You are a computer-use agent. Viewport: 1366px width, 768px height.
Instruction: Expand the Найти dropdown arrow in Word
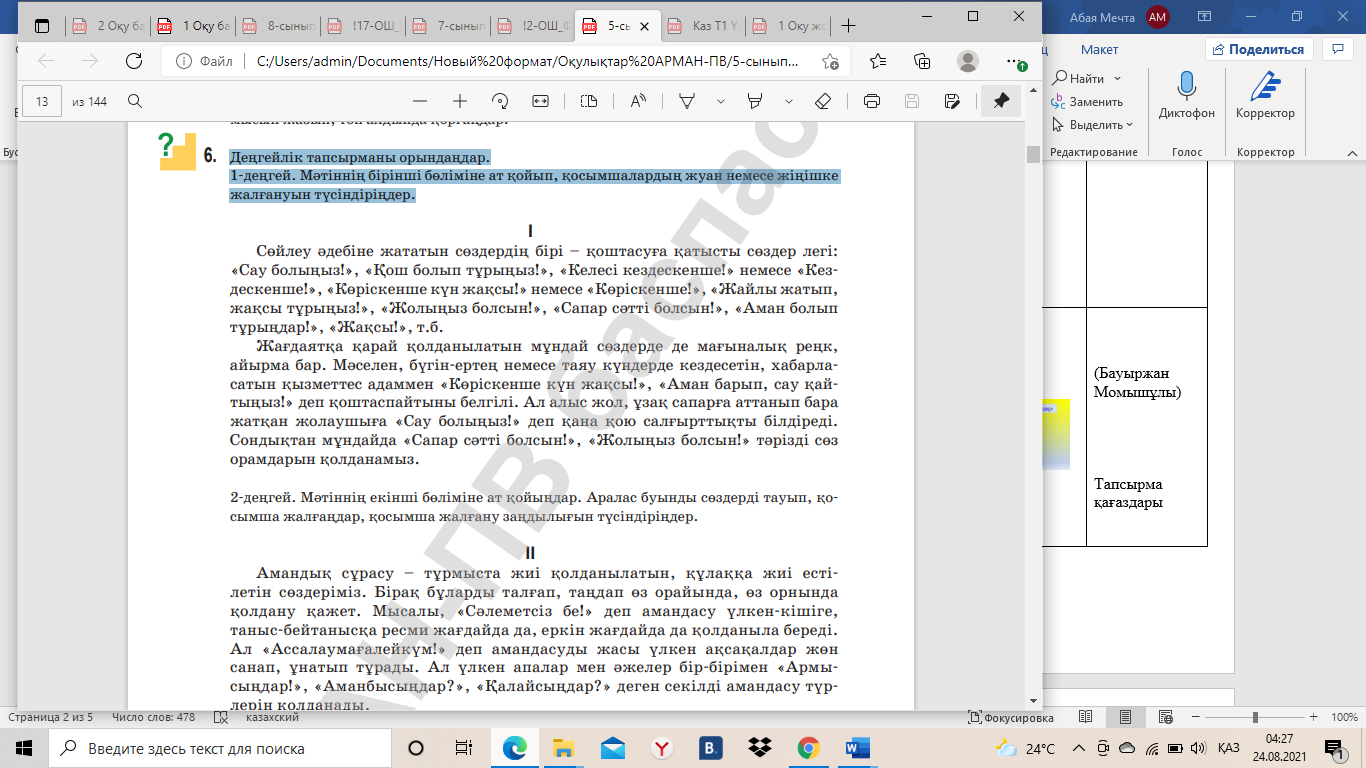coord(1117,78)
